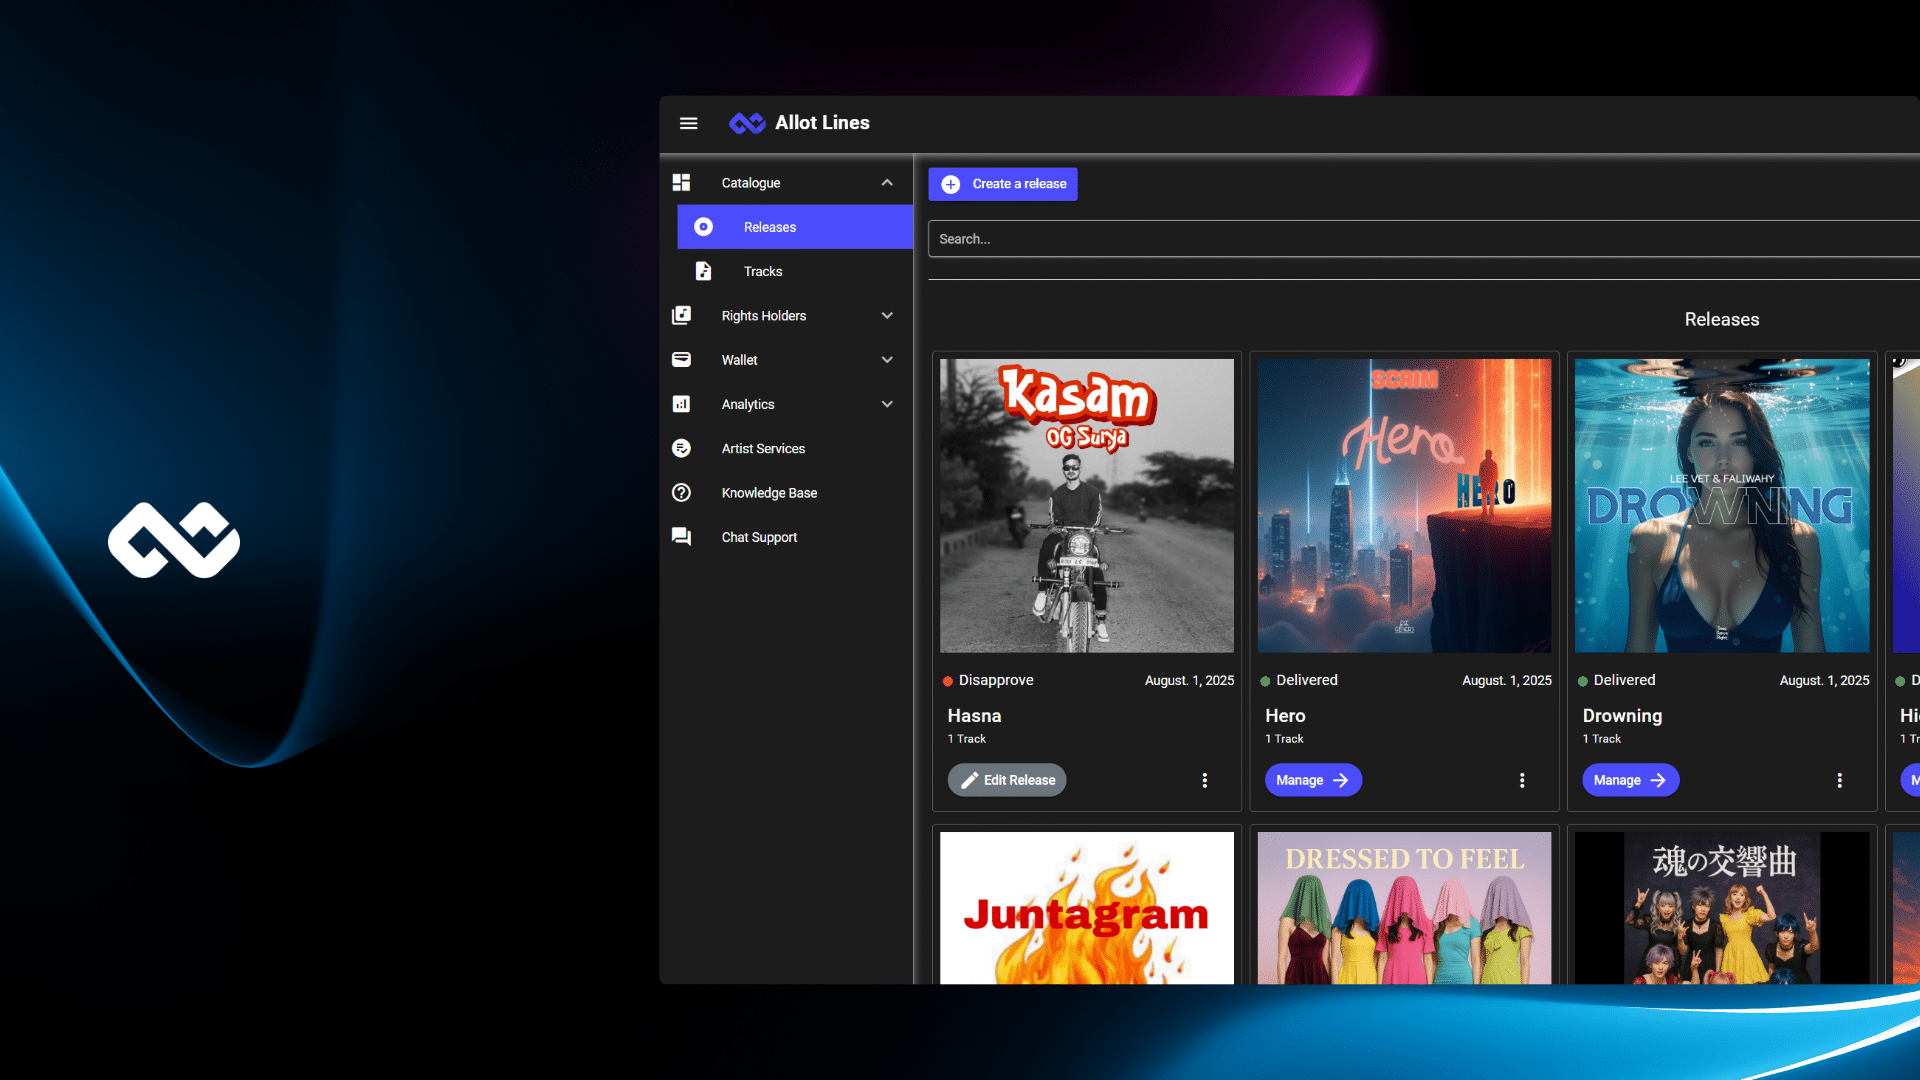Open Rights Holders via its icon
The image size is (1920, 1080).
(681, 315)
